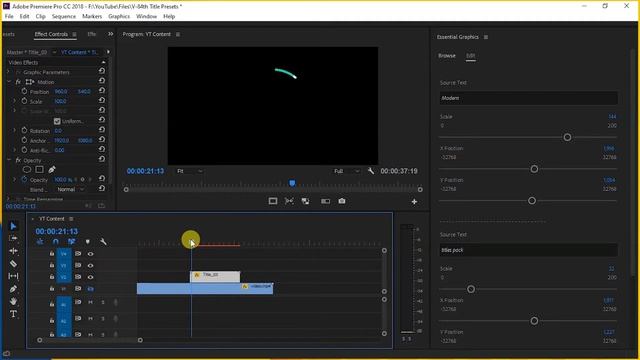Add a marker in the timeline header
Viewport: 640px width, 360px height.
point(88,242)
